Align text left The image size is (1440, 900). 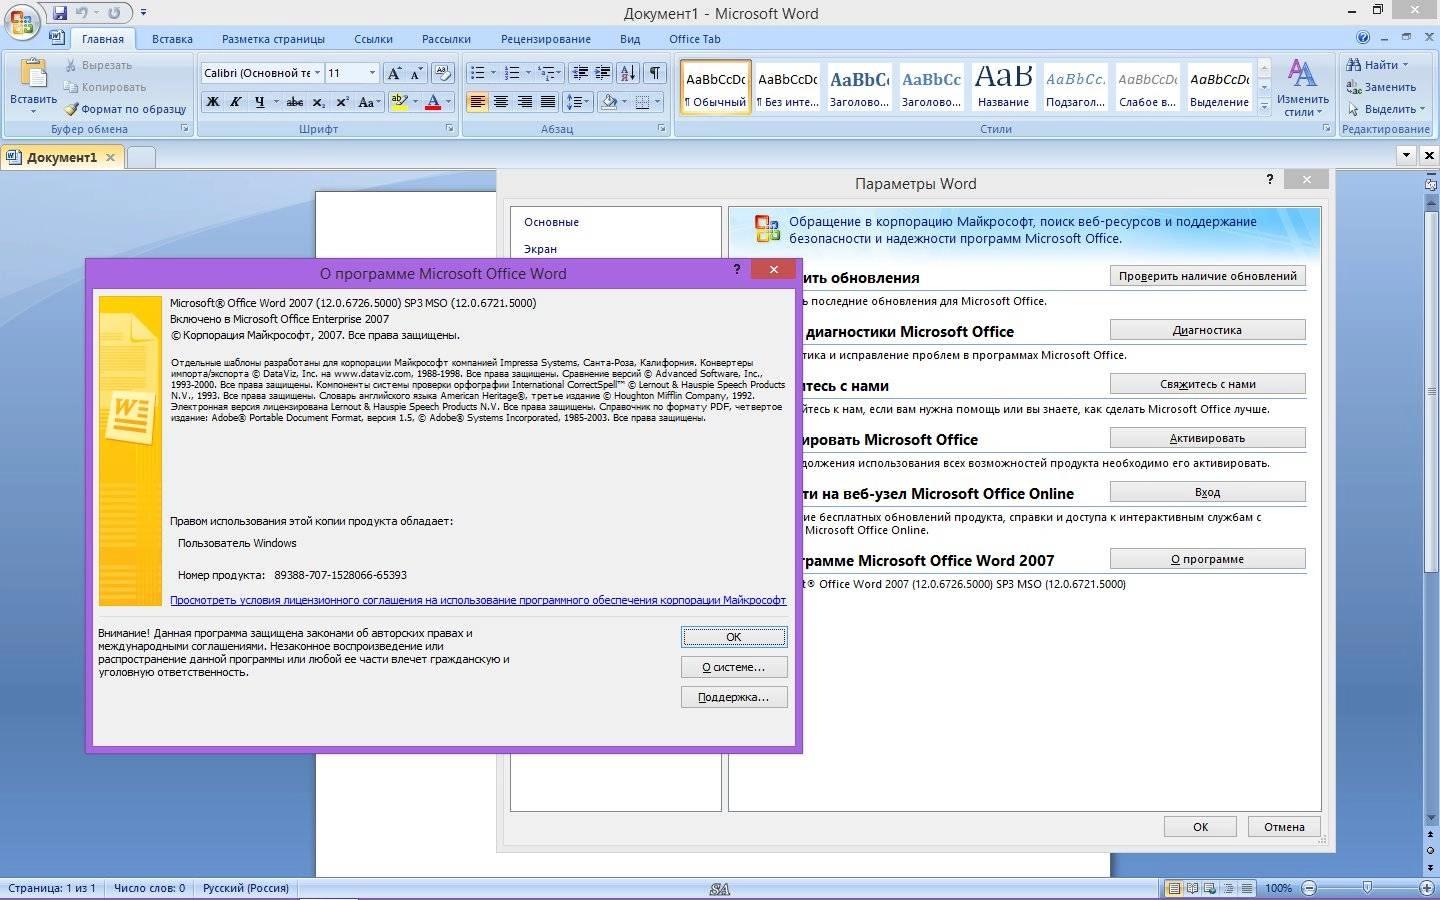(x=477, y=102)
